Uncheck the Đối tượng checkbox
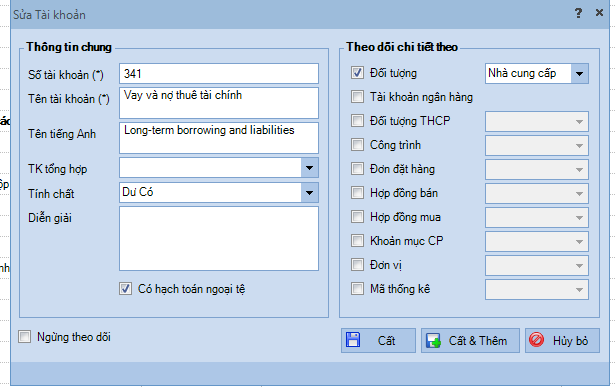 (357, 73)
